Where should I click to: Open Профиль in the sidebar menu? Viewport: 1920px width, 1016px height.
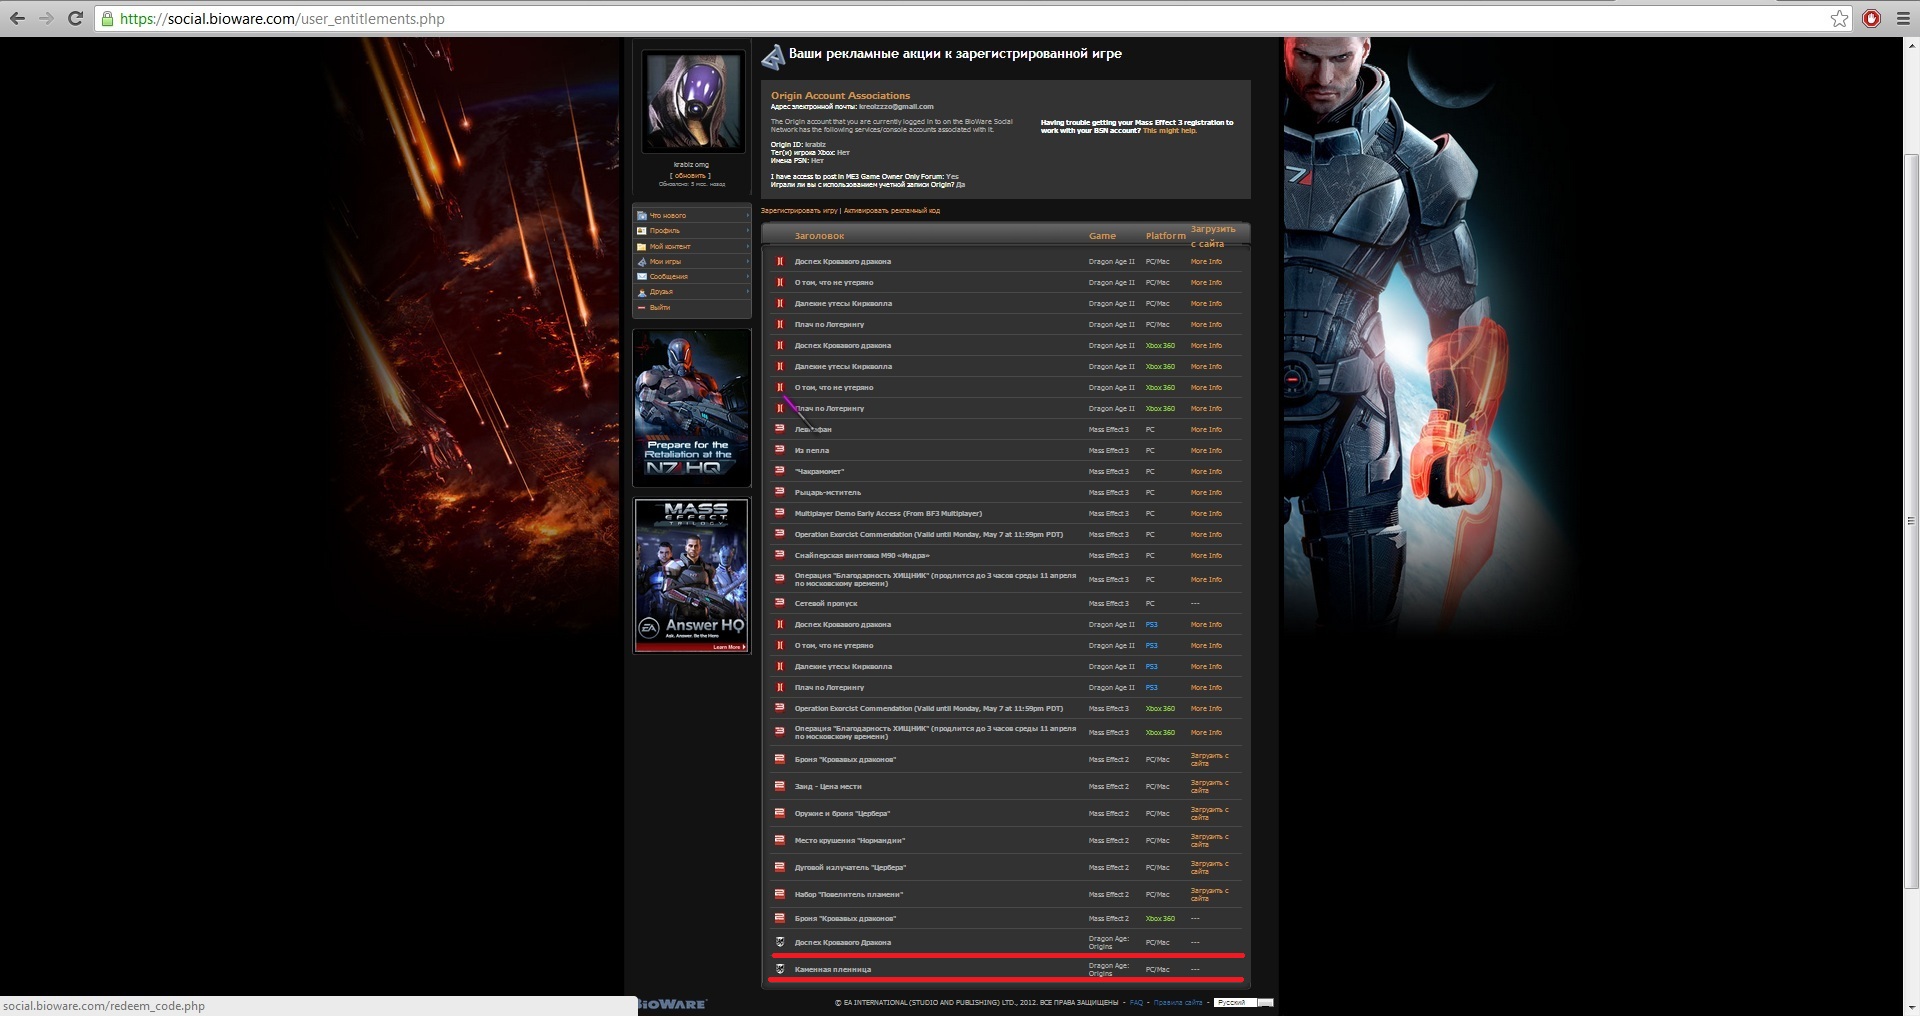(x=665, y=231)
